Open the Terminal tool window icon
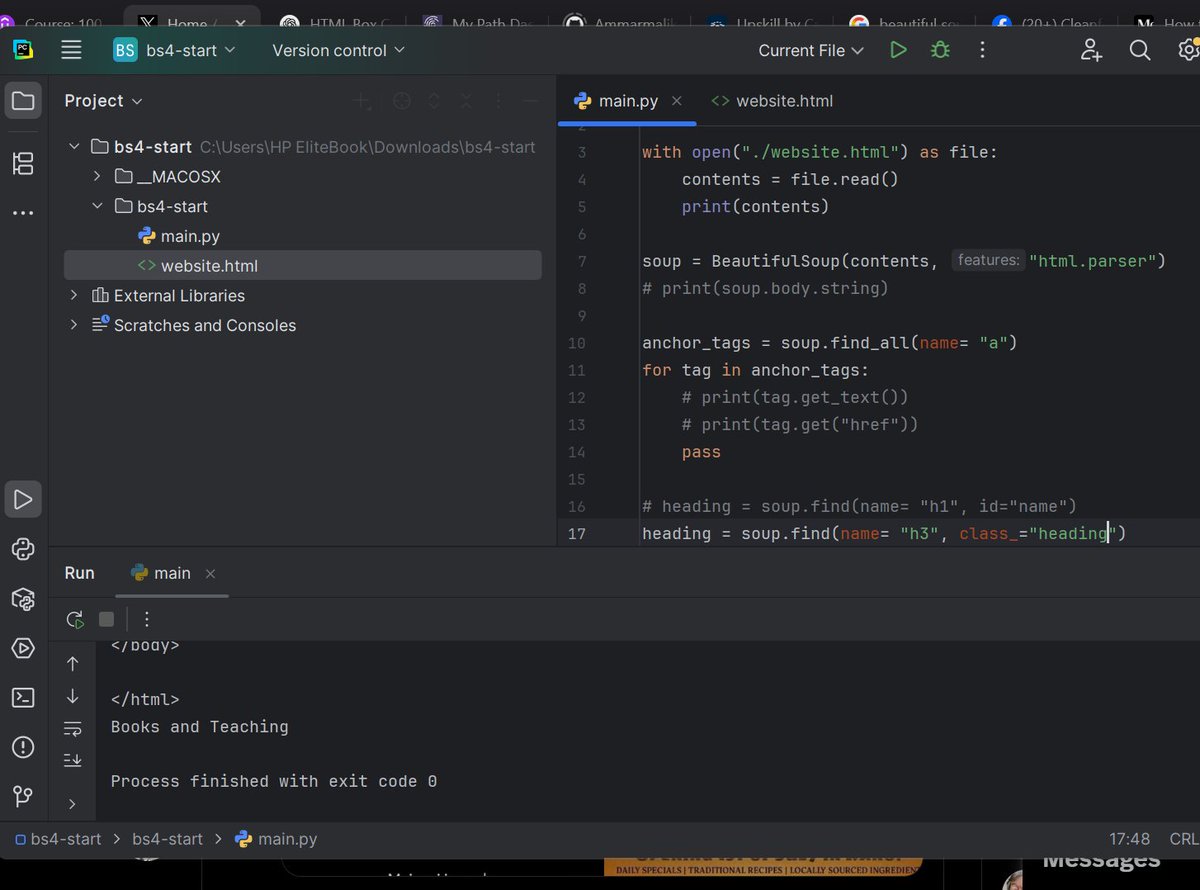The width and height of the screenshot is (1200, 890). (23, 698)
